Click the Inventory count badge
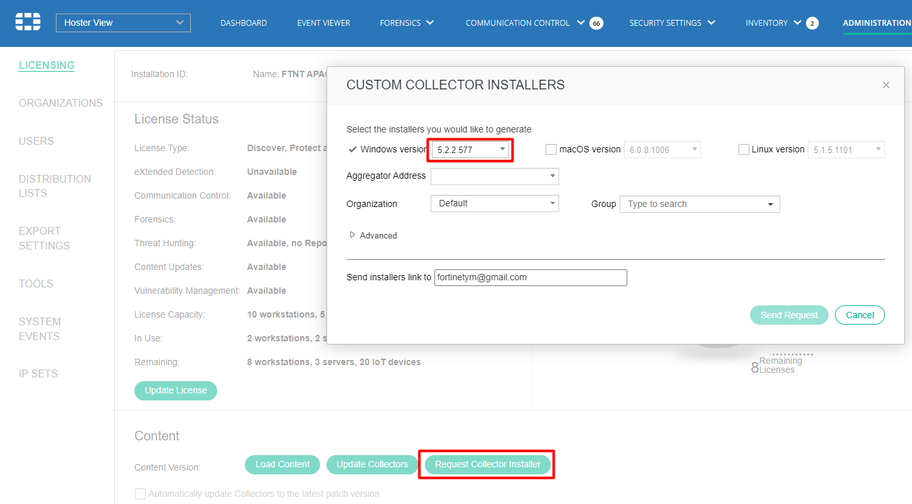Viewport: 912px width, 504px height. tap(812, 23)
